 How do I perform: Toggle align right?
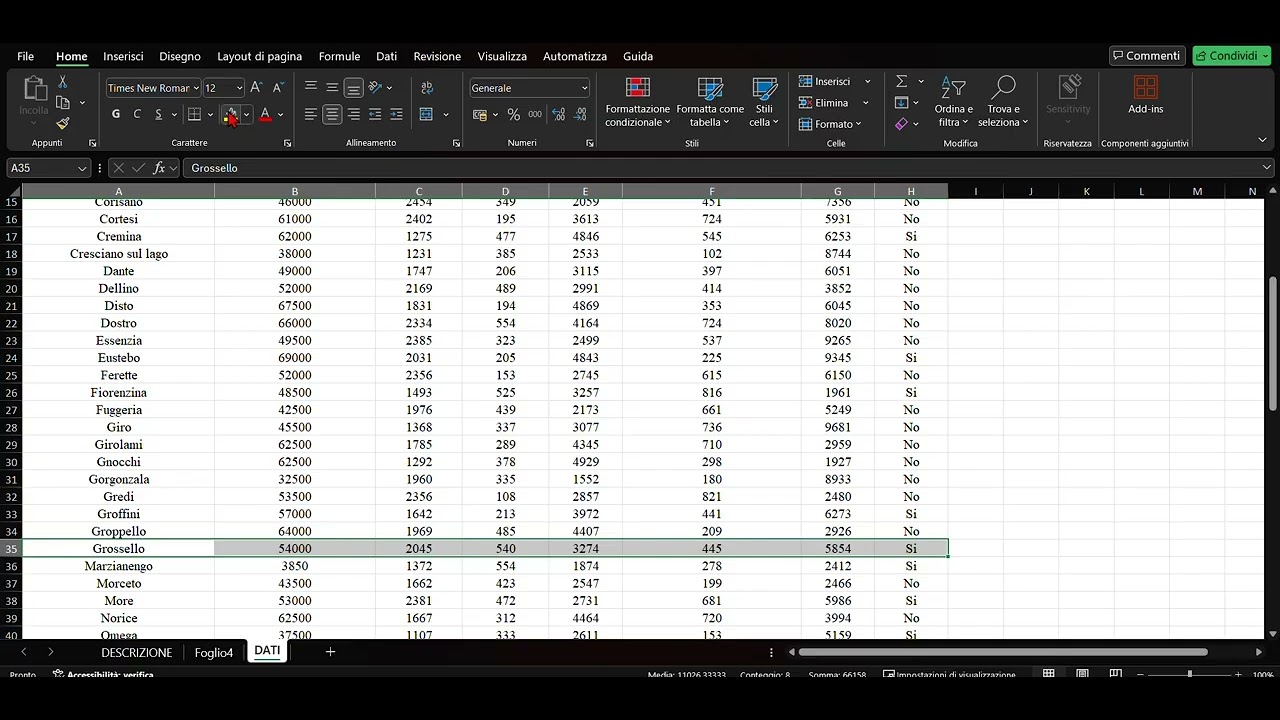click(353, 115)
